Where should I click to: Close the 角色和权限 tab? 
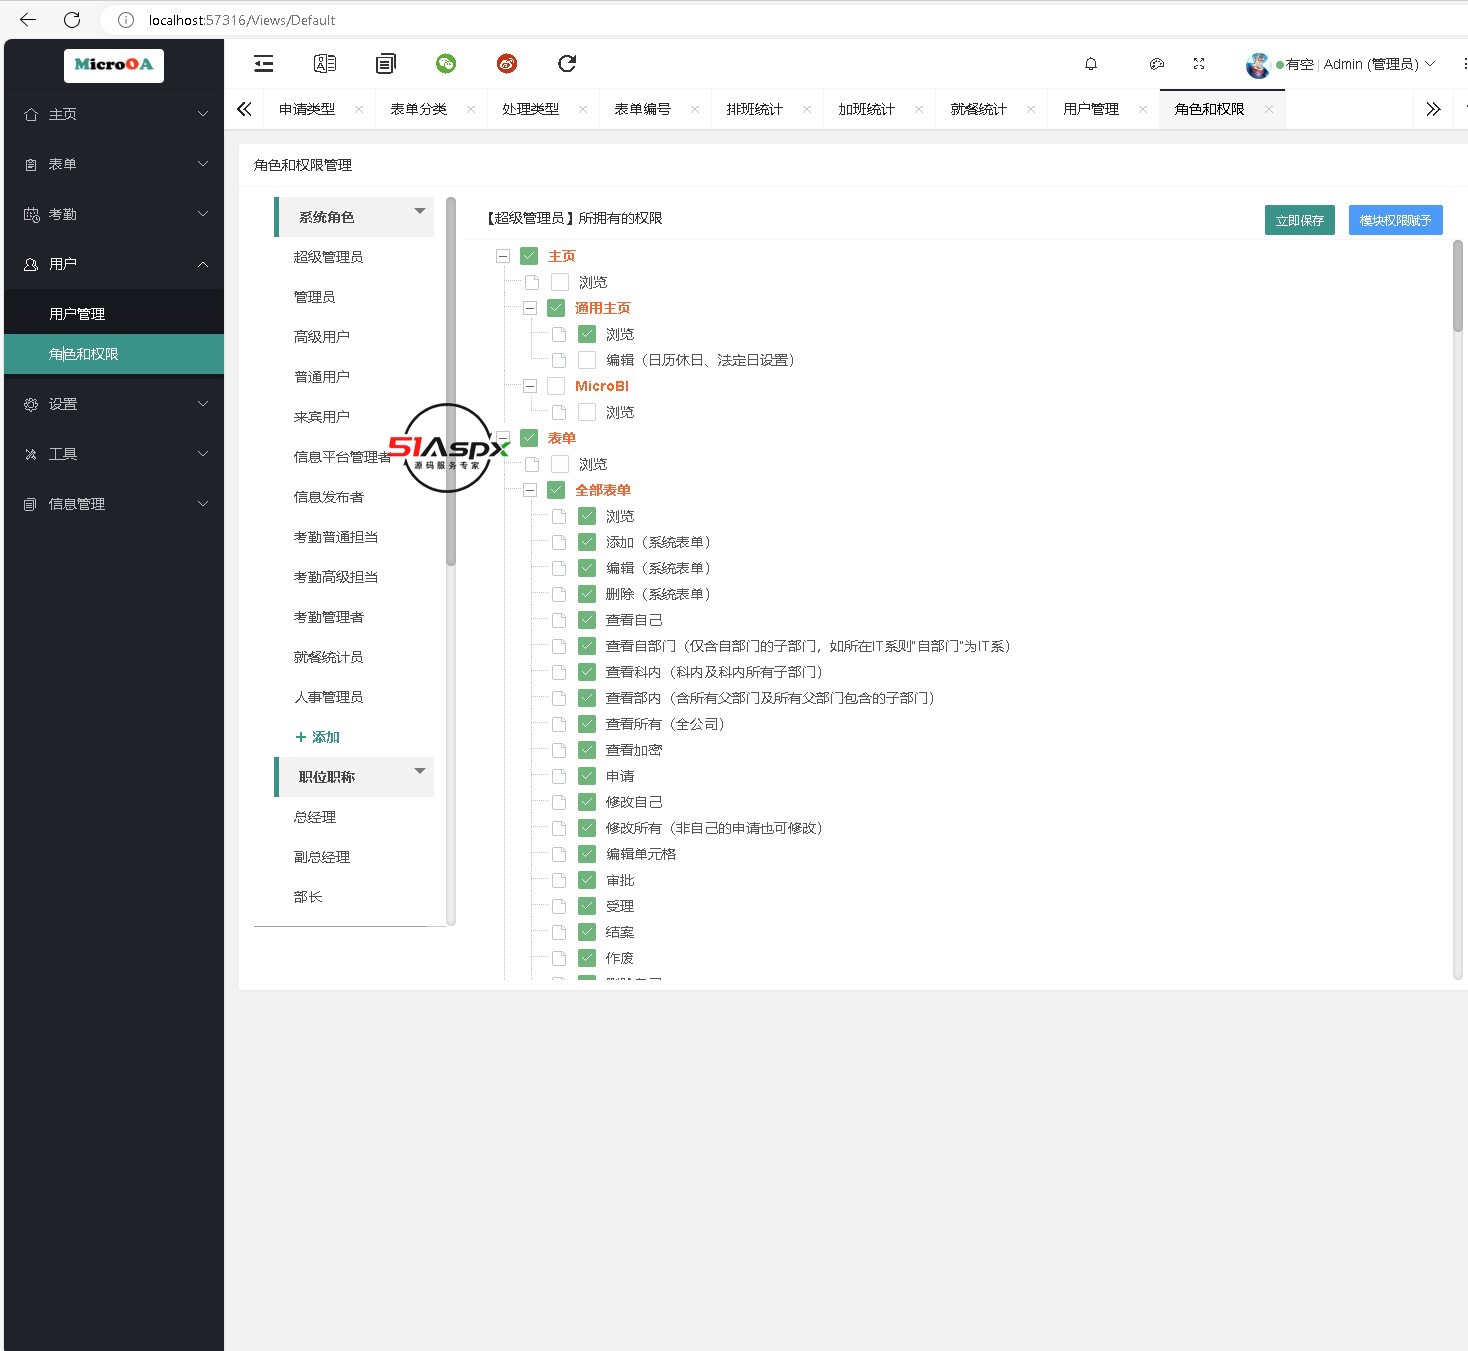tap(1269, 109)
